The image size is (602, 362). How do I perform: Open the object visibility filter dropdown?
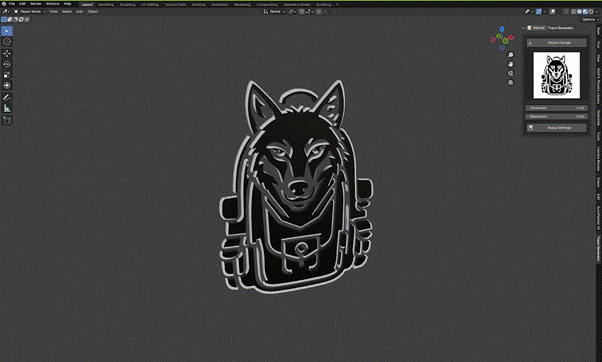click(529, 12)
